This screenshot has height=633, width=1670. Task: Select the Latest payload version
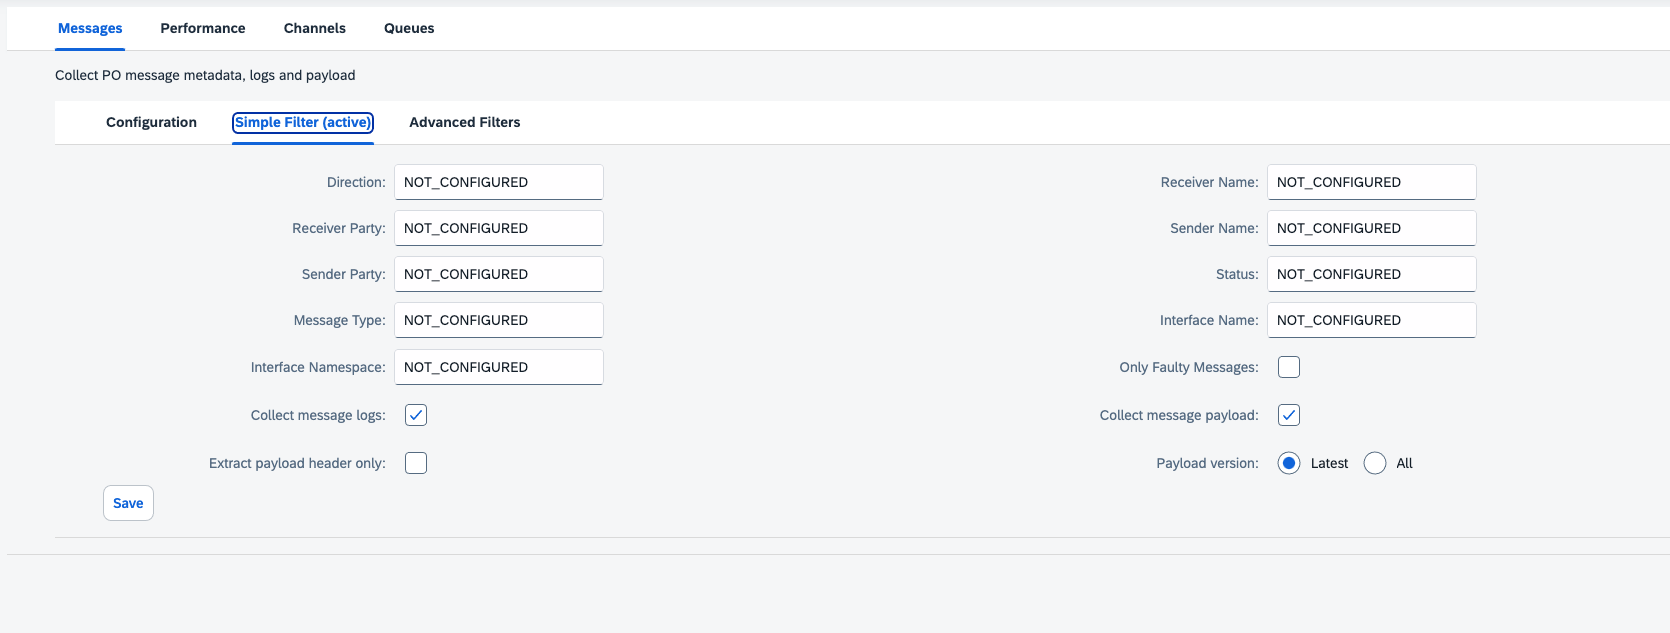1289,463
